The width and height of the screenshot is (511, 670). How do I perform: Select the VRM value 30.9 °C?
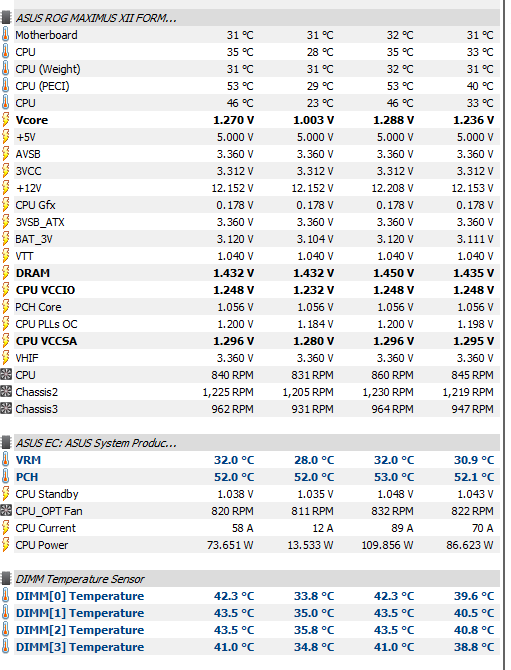[x=473, y=460]
